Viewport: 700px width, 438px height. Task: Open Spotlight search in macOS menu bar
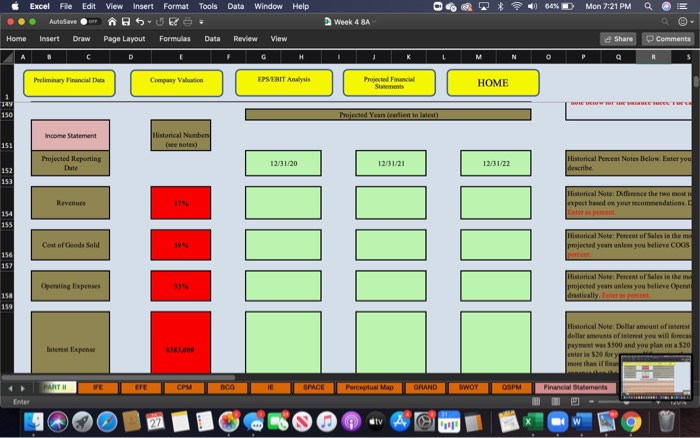coord(648,6)
